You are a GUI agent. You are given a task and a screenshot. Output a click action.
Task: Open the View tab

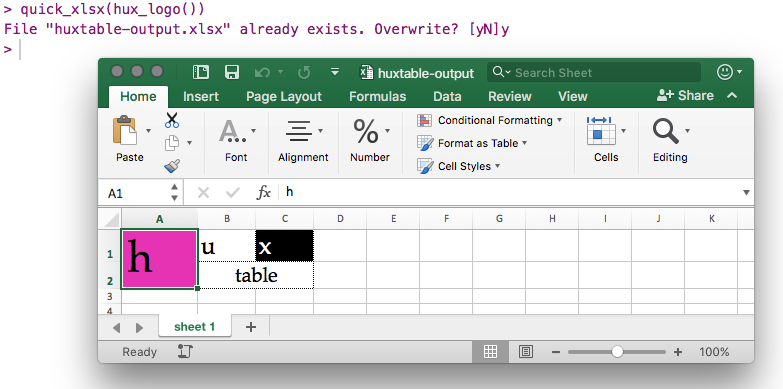click(x=573, y=96)
